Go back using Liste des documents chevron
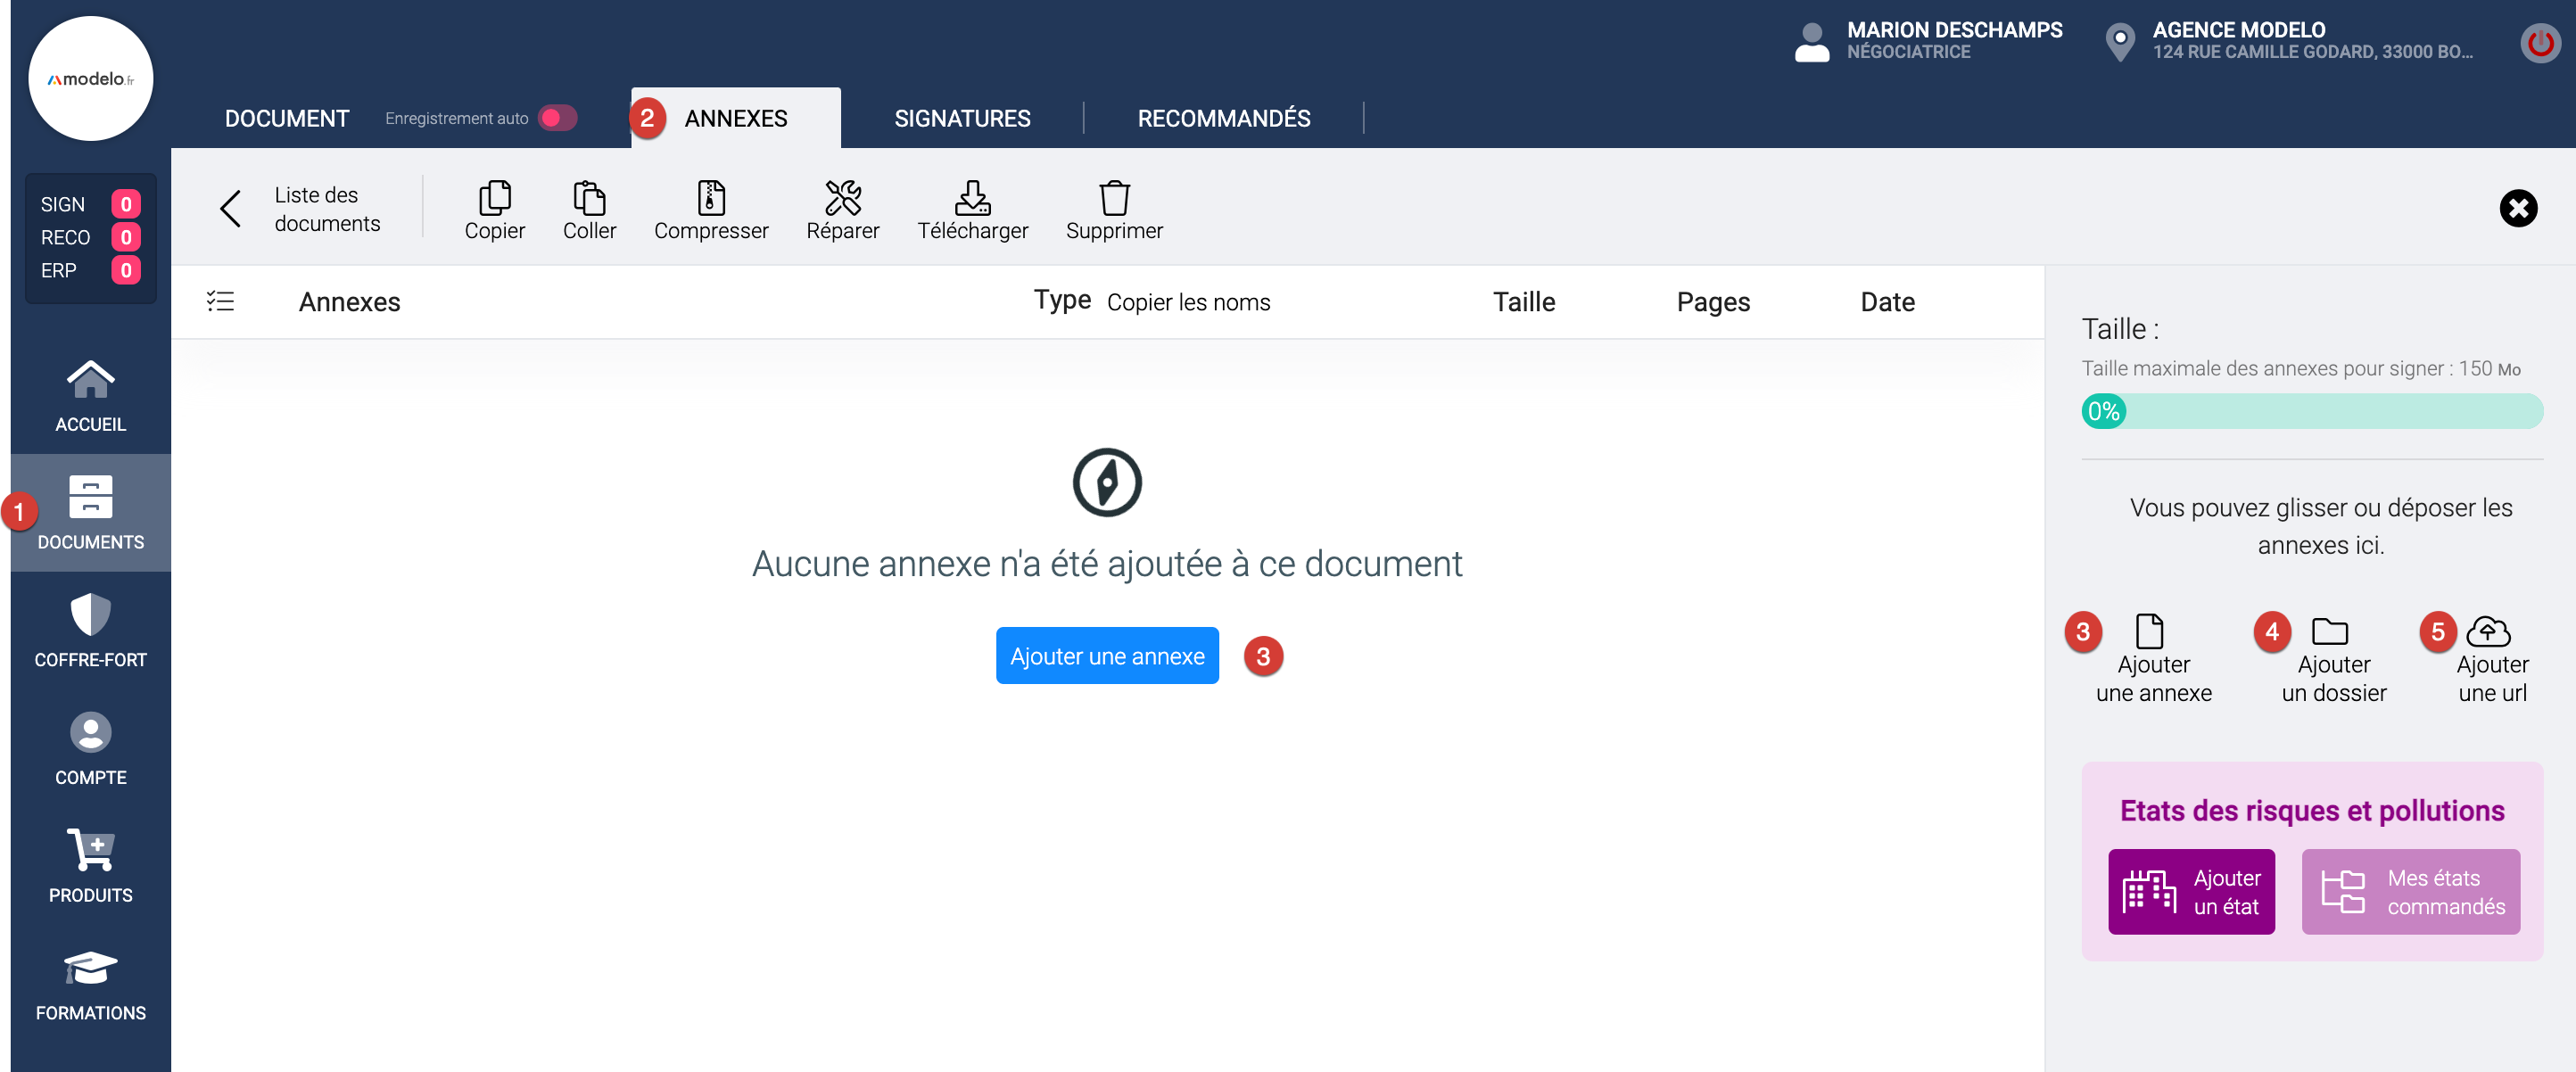This screenshot has height=1072, width=2576. coord(231,208)
